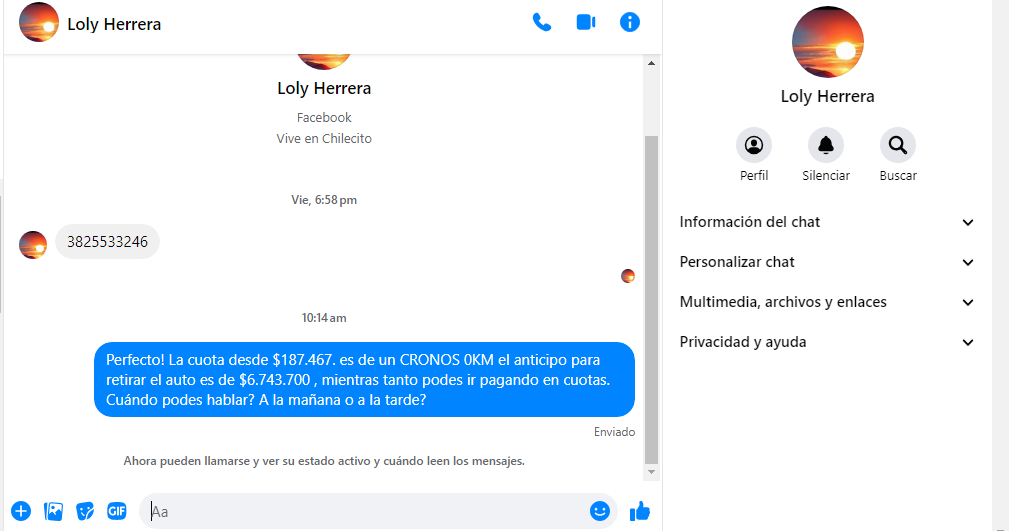Viewport: 1009px width, 531px height.
Task: Expand Privacidad y ayuda section
Action: point(827,342)
